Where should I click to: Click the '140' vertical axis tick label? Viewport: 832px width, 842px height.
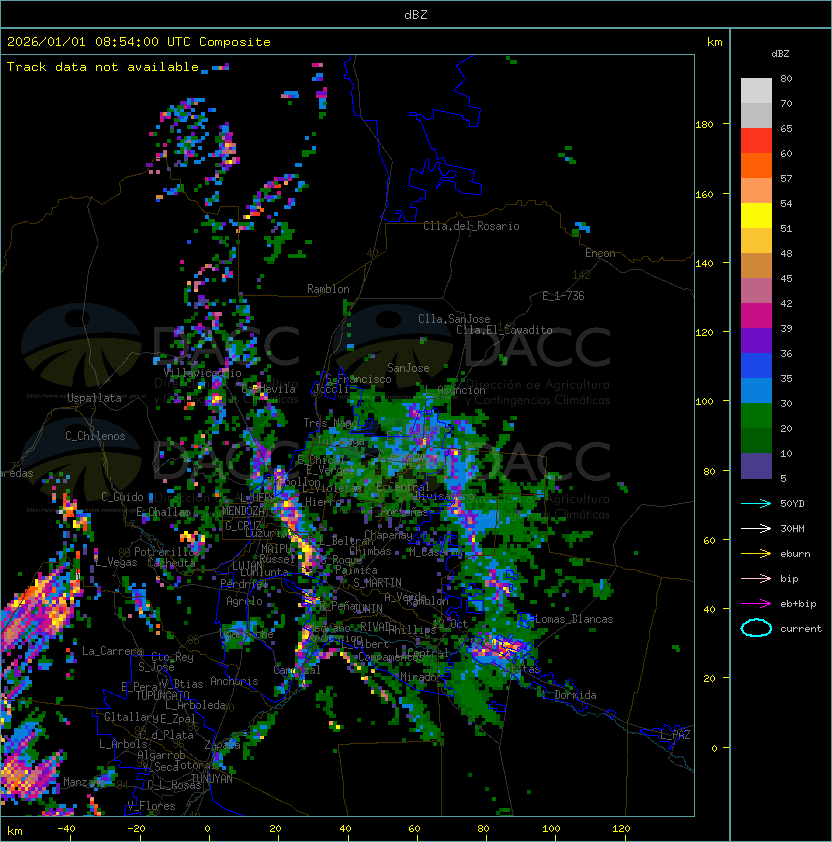[x=704, y=263]
